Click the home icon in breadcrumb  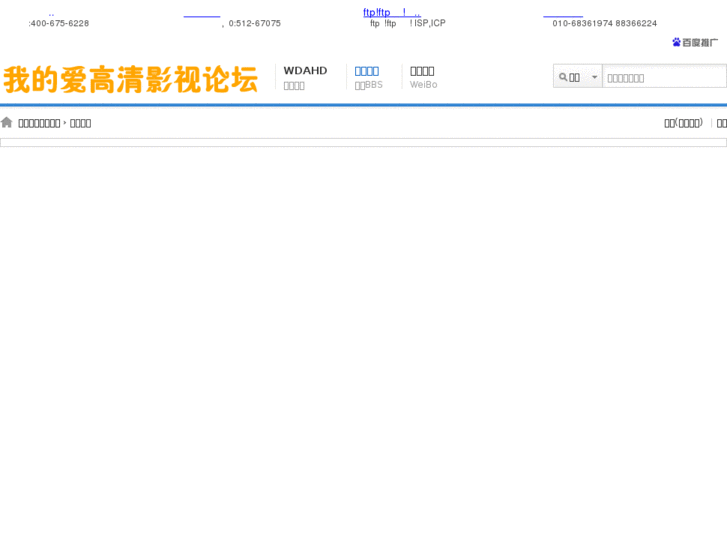coord(6,122)
